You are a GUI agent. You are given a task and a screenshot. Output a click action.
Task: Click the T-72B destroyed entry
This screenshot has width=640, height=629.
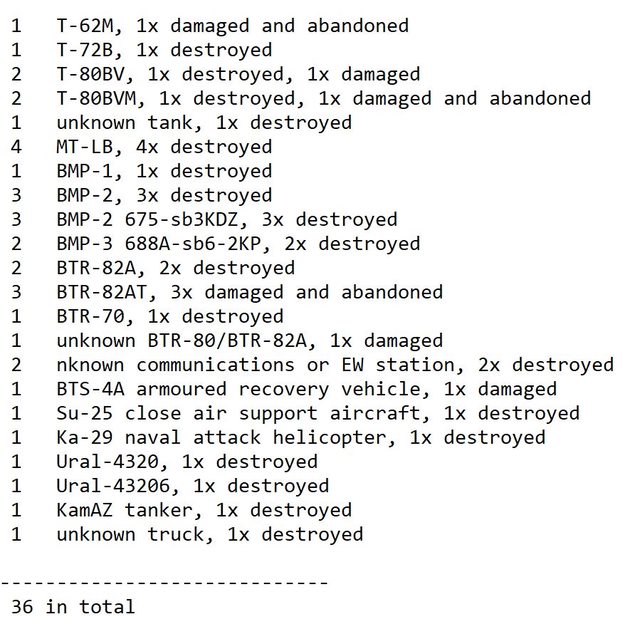click(x=164, y=50)
